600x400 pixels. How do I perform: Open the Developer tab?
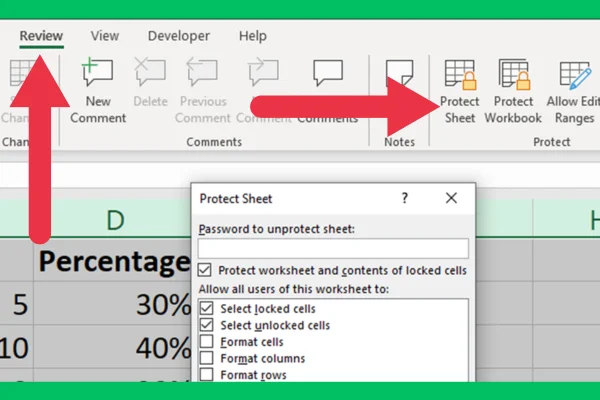179,36
